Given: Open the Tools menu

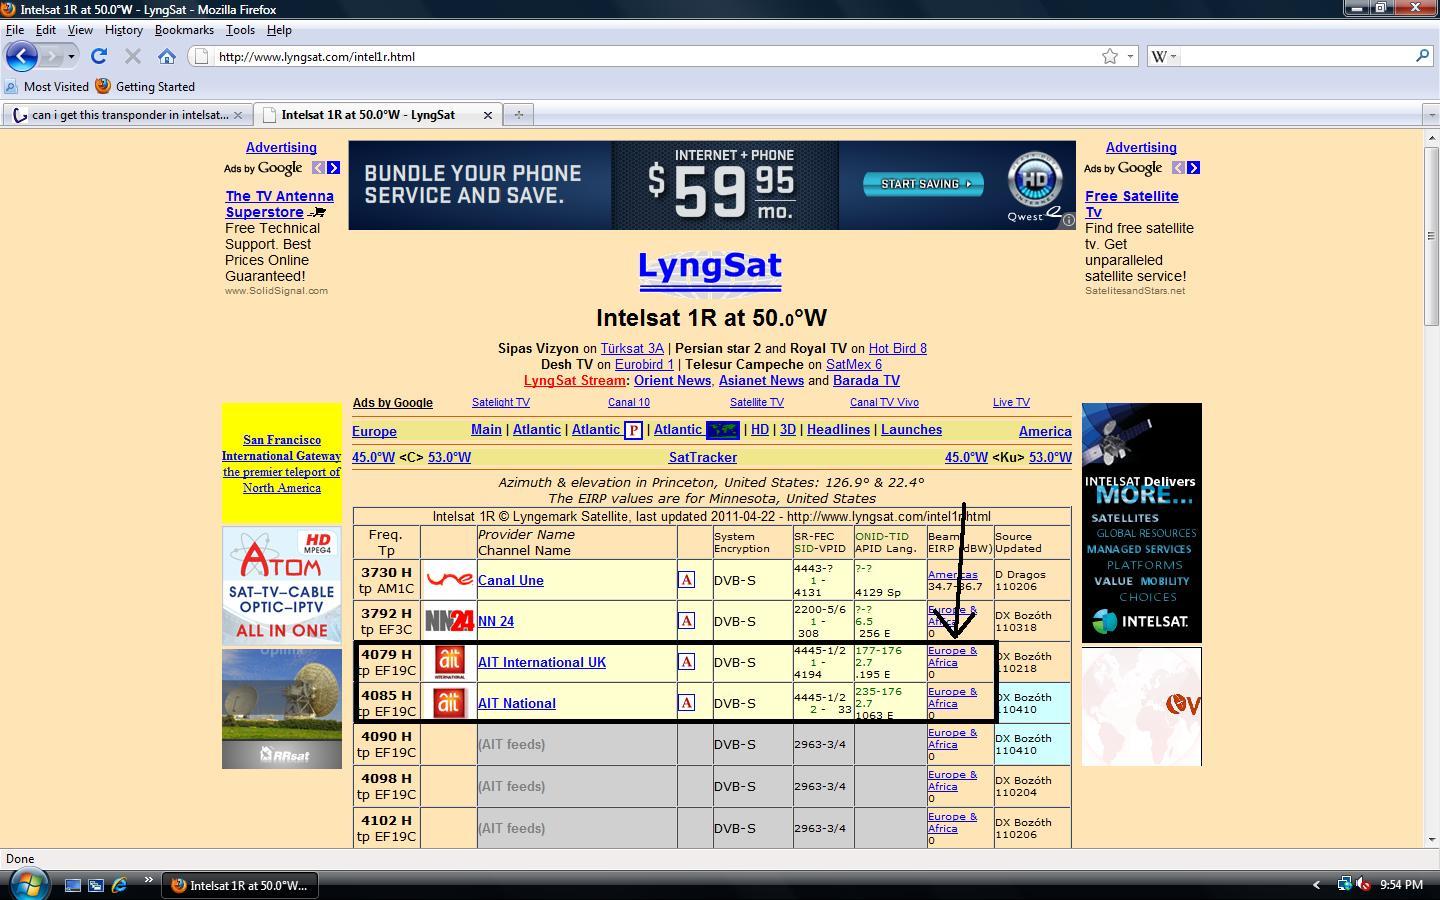Looking at the screenshot, I should point(240,30).
